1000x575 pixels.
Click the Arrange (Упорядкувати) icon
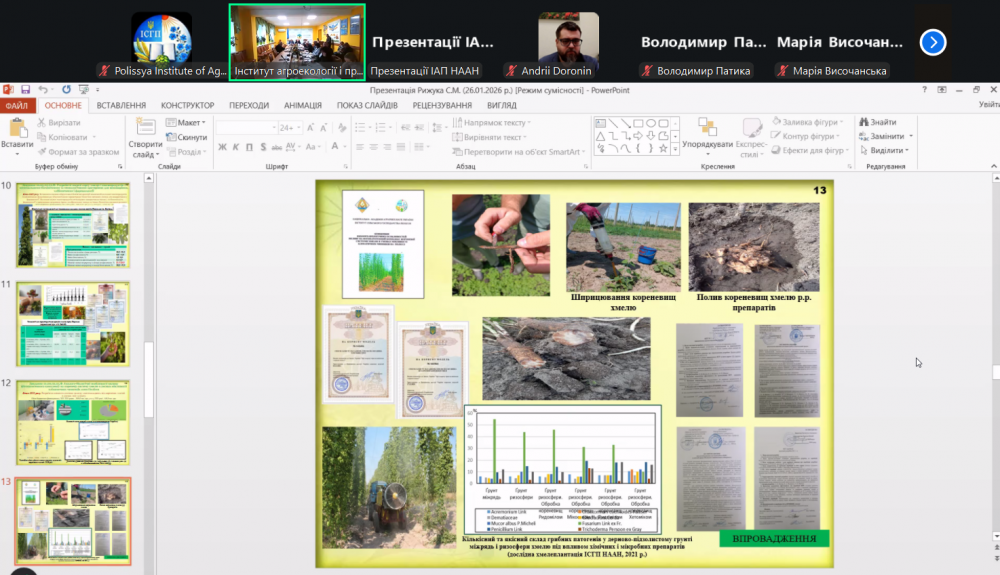707,128
